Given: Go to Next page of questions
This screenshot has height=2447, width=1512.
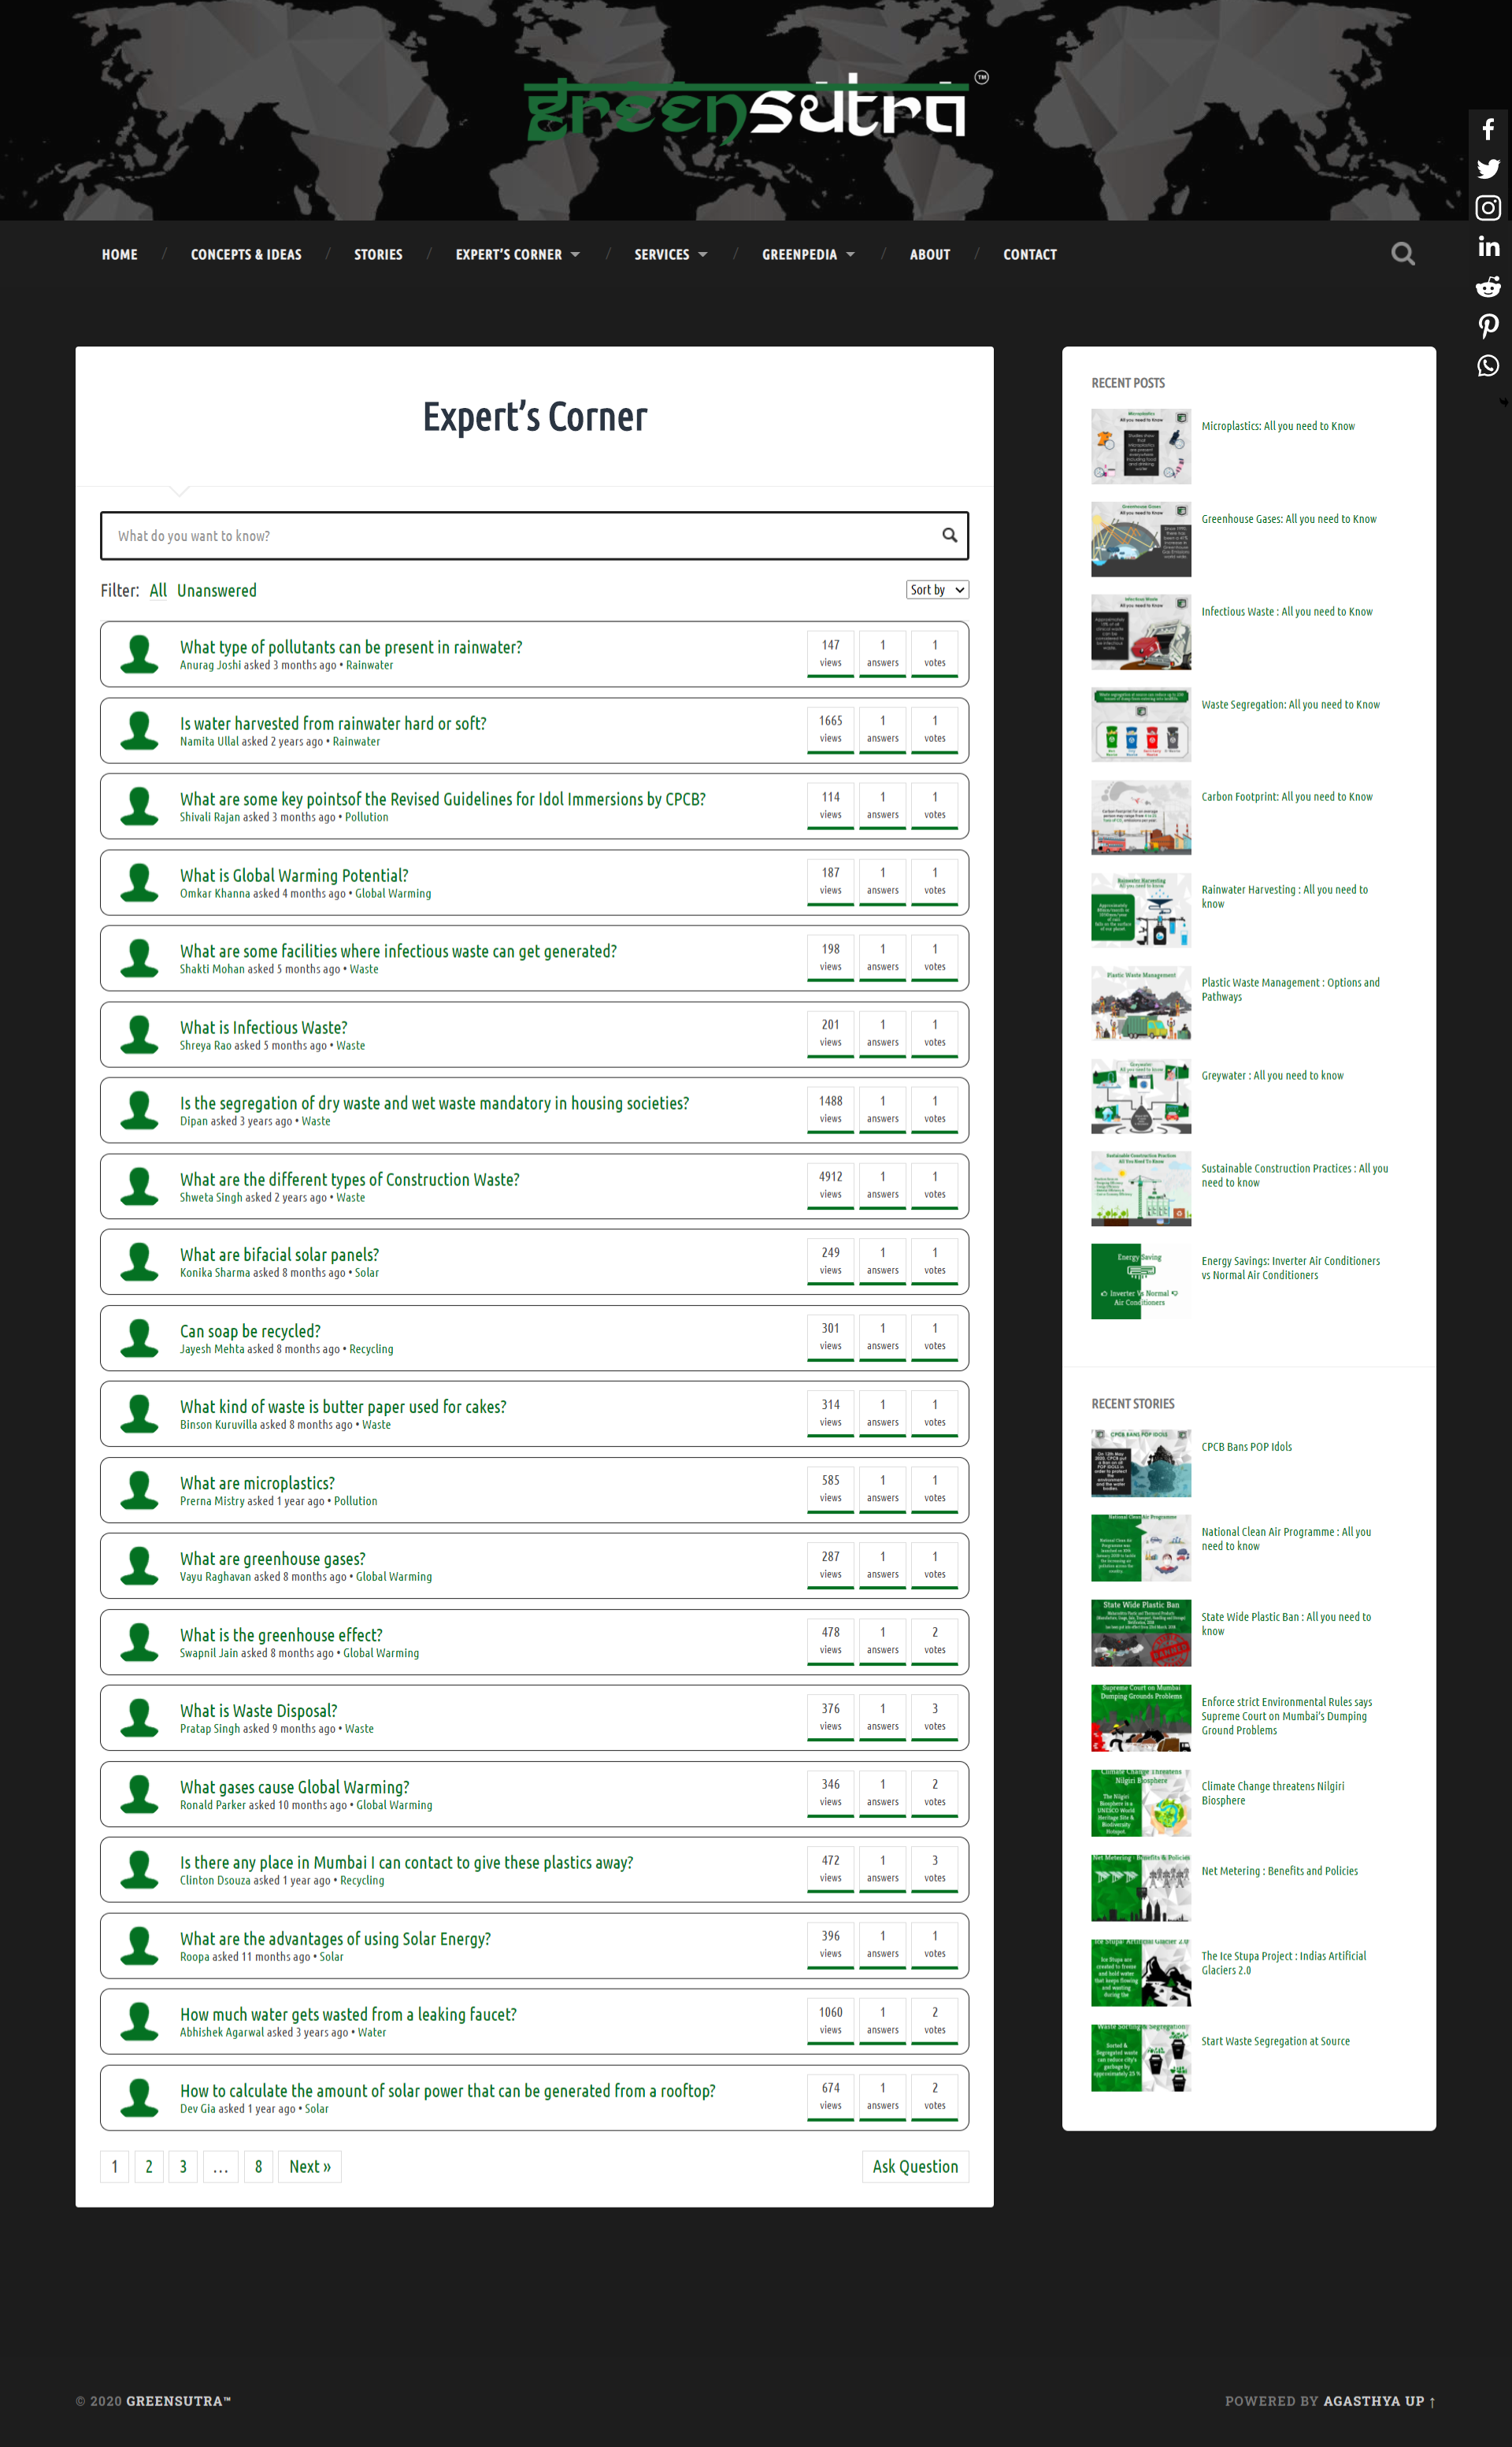Looking at the screenshot, I should 309,2166.
